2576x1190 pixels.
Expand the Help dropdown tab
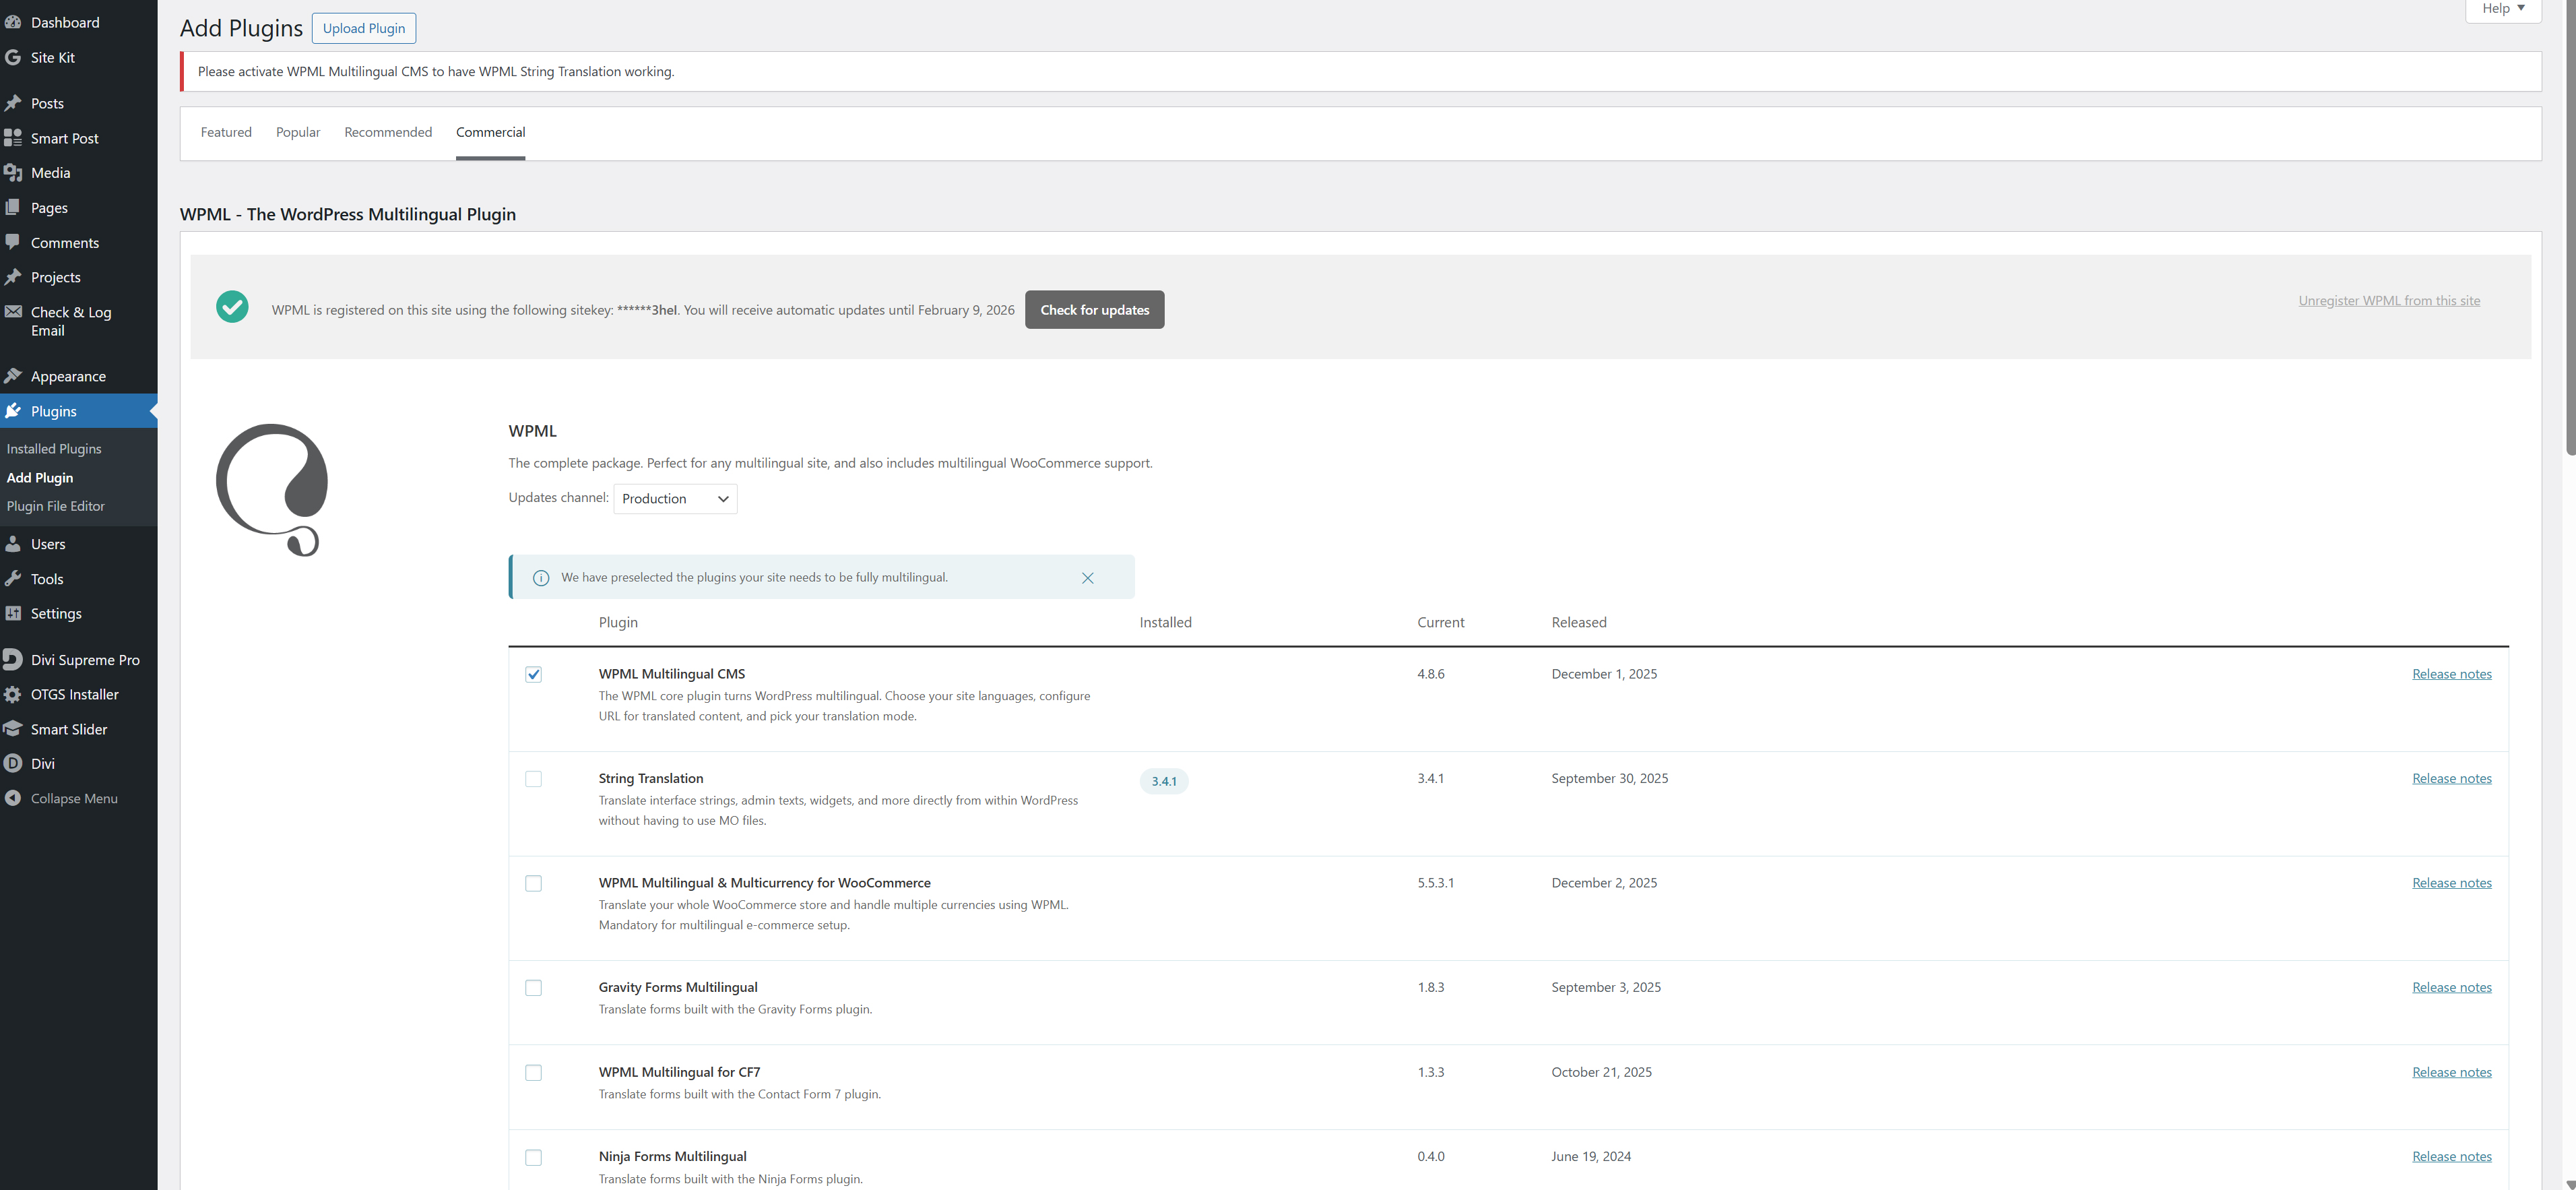[2503, 9]
